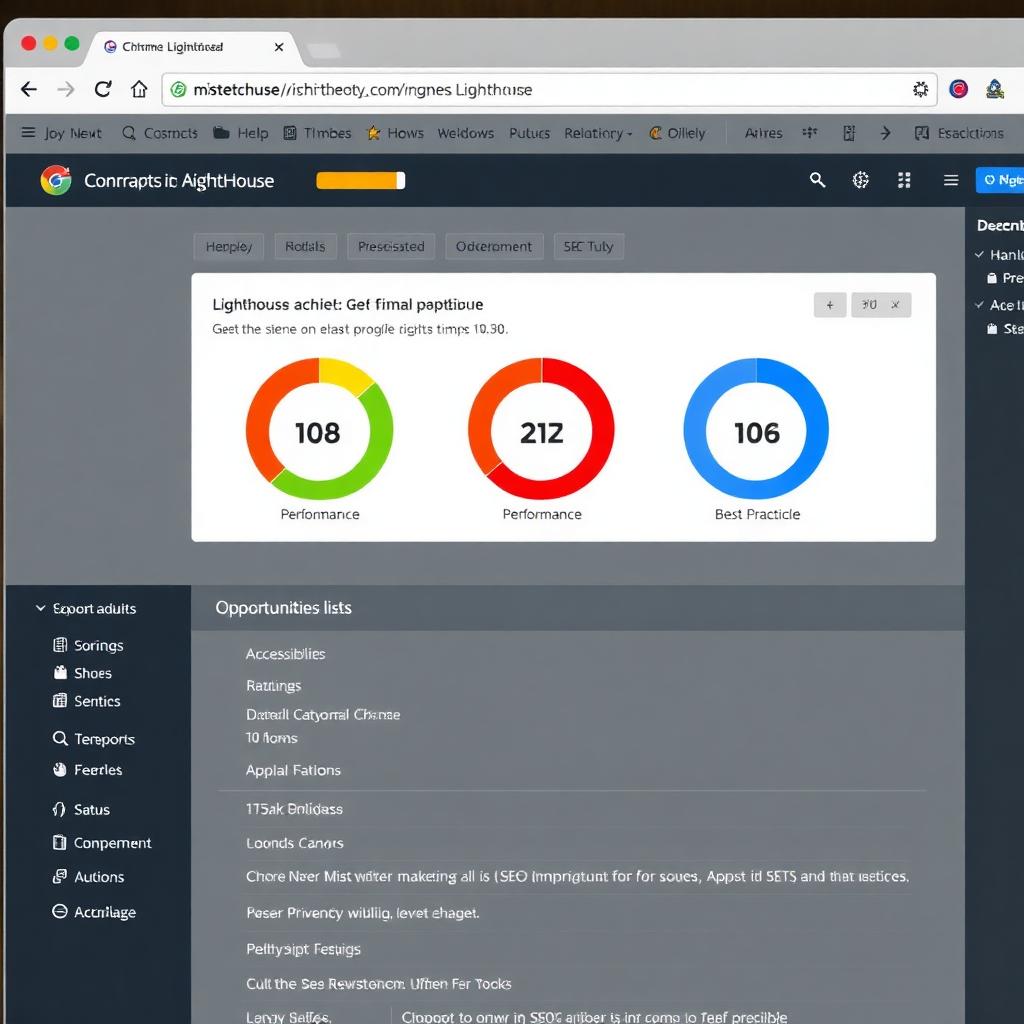1024x1024 pixels.
Task: Open the browser home icon
Action: [x=139, y=89]
